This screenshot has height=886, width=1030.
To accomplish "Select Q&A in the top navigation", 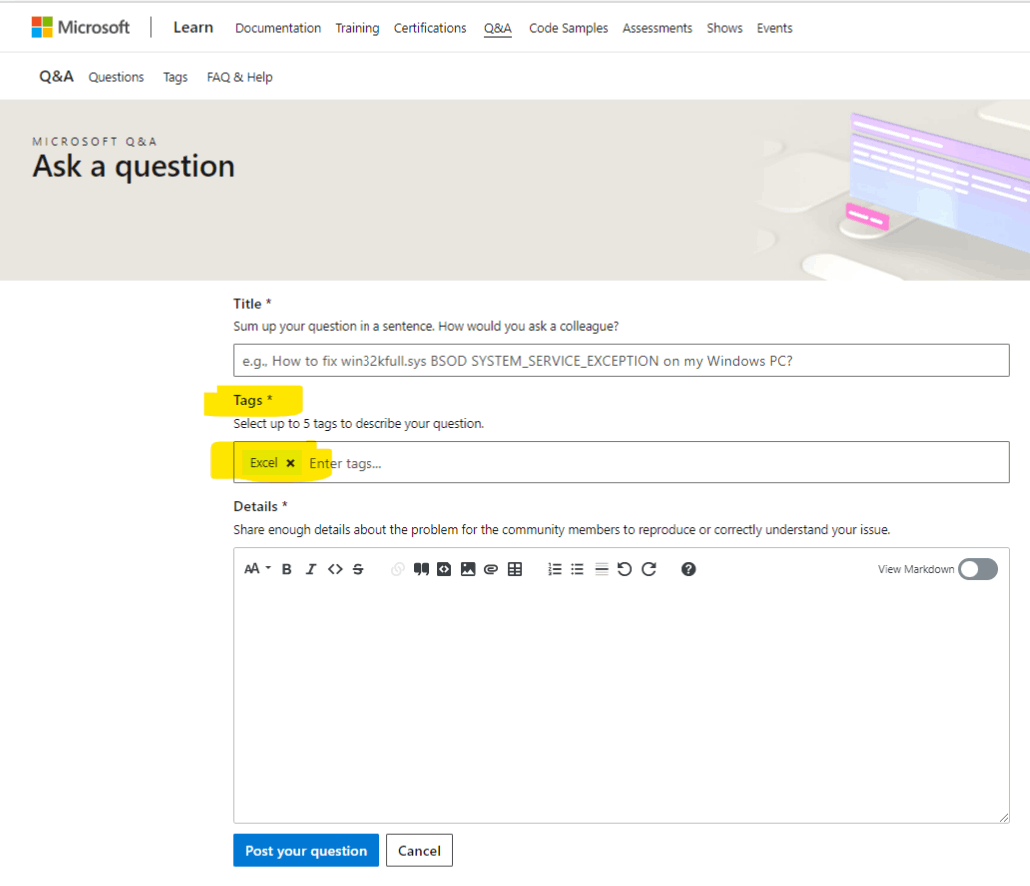I will point(497,28).
